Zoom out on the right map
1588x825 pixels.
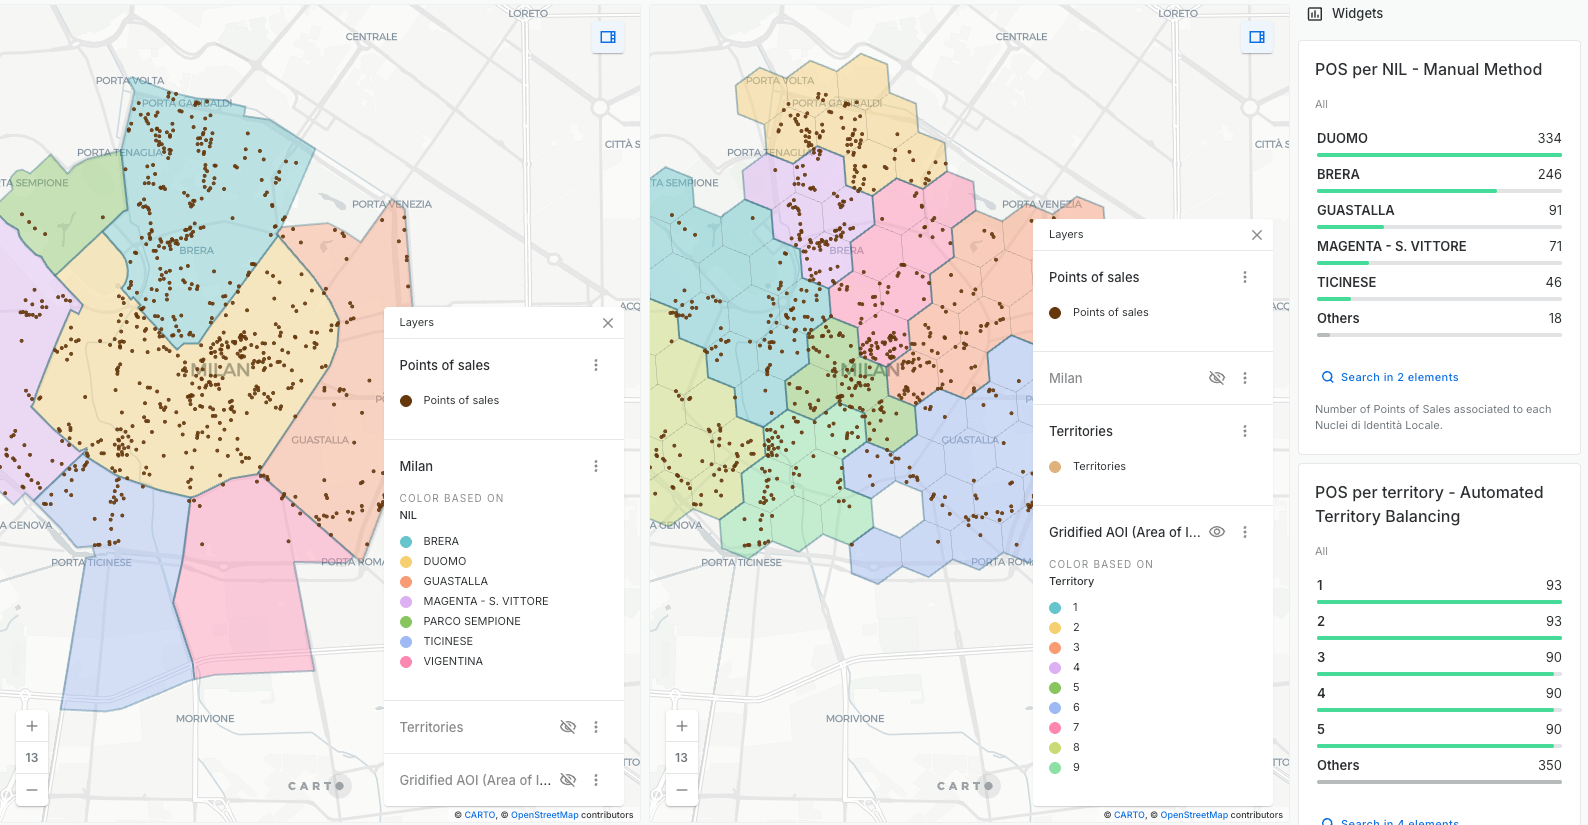coord(682,789)
